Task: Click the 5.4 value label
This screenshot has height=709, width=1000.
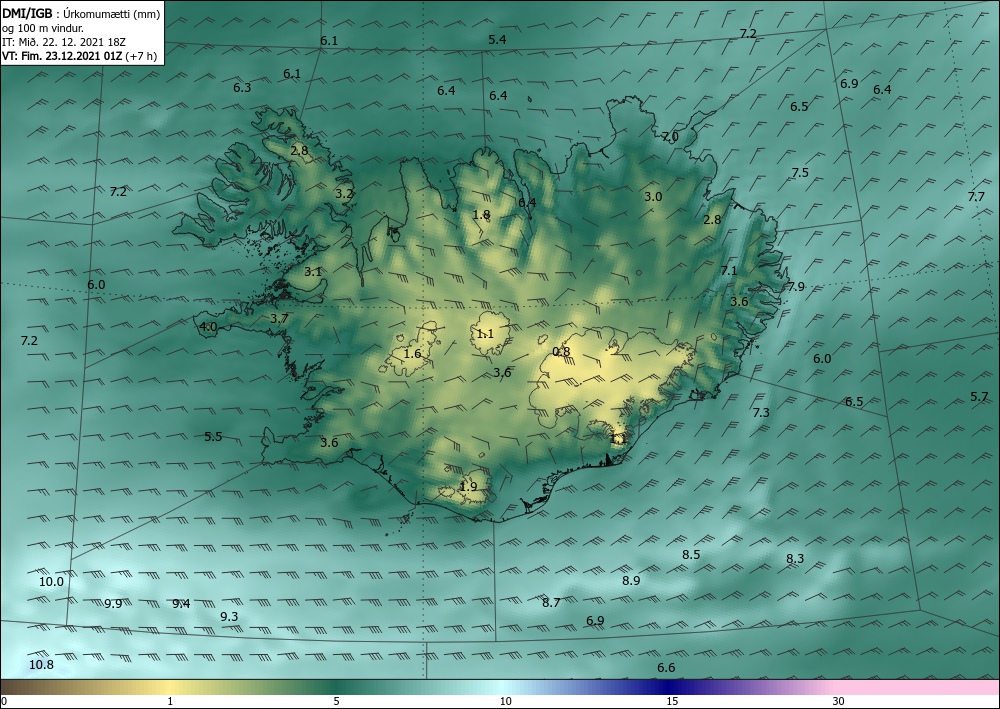Action: pyautogui.click(x=497, y=40)
